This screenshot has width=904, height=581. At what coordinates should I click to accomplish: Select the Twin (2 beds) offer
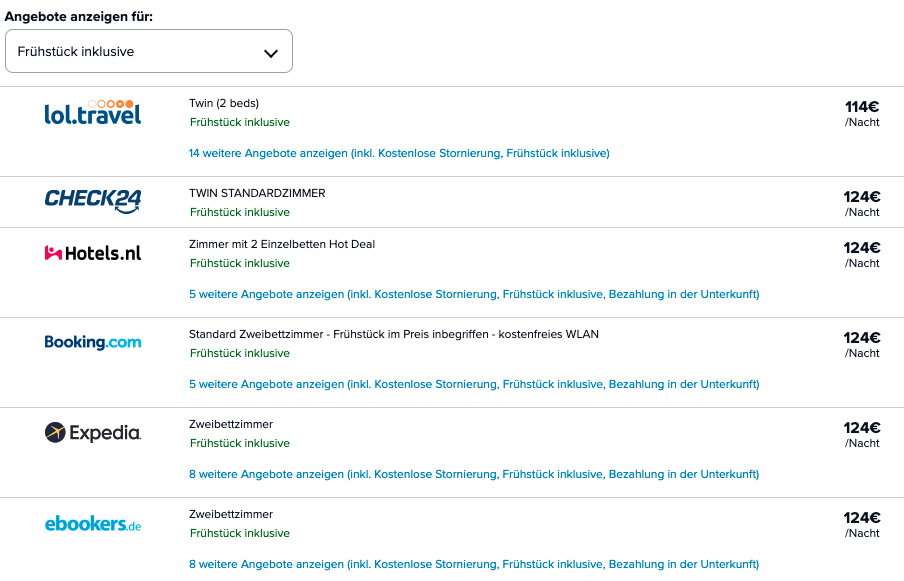click(x=224, y=103)
